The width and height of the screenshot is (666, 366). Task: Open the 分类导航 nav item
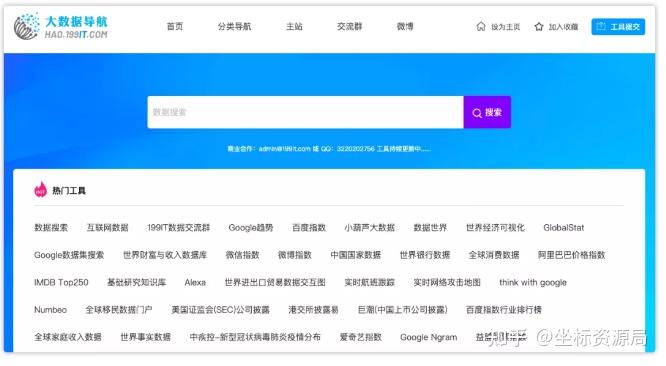coord(234,26)
